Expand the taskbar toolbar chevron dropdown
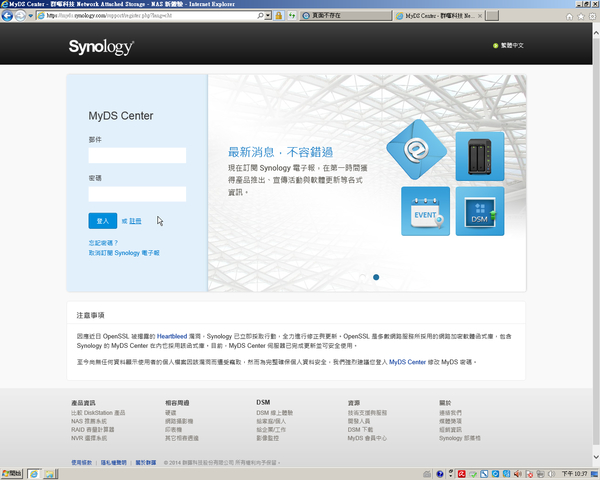Screen dimensions: 600x480 click(451, 474)
